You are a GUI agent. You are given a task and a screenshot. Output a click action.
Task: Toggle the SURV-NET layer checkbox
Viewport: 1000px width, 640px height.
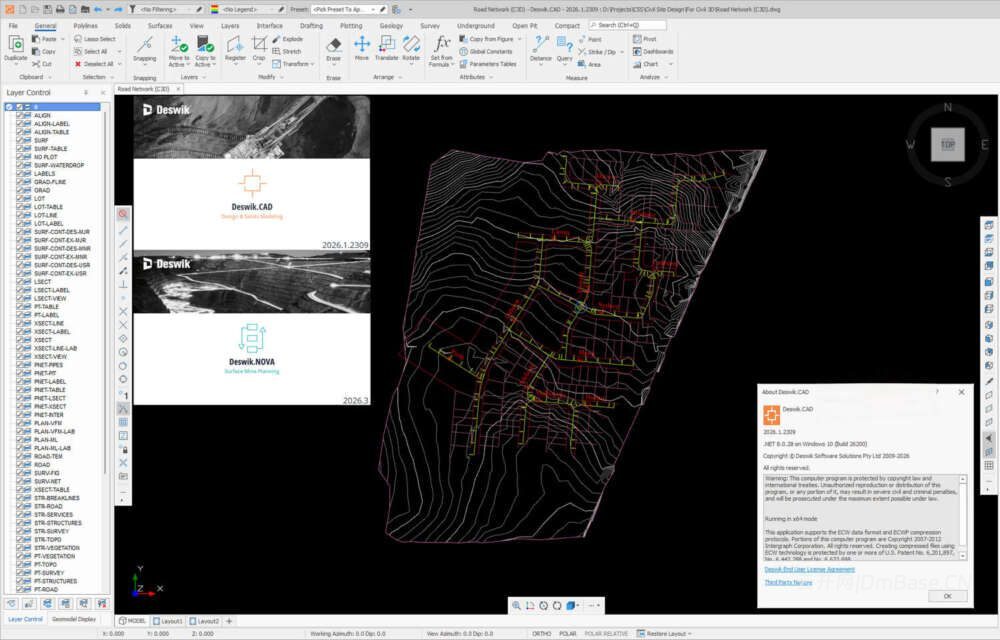point(20,481)
